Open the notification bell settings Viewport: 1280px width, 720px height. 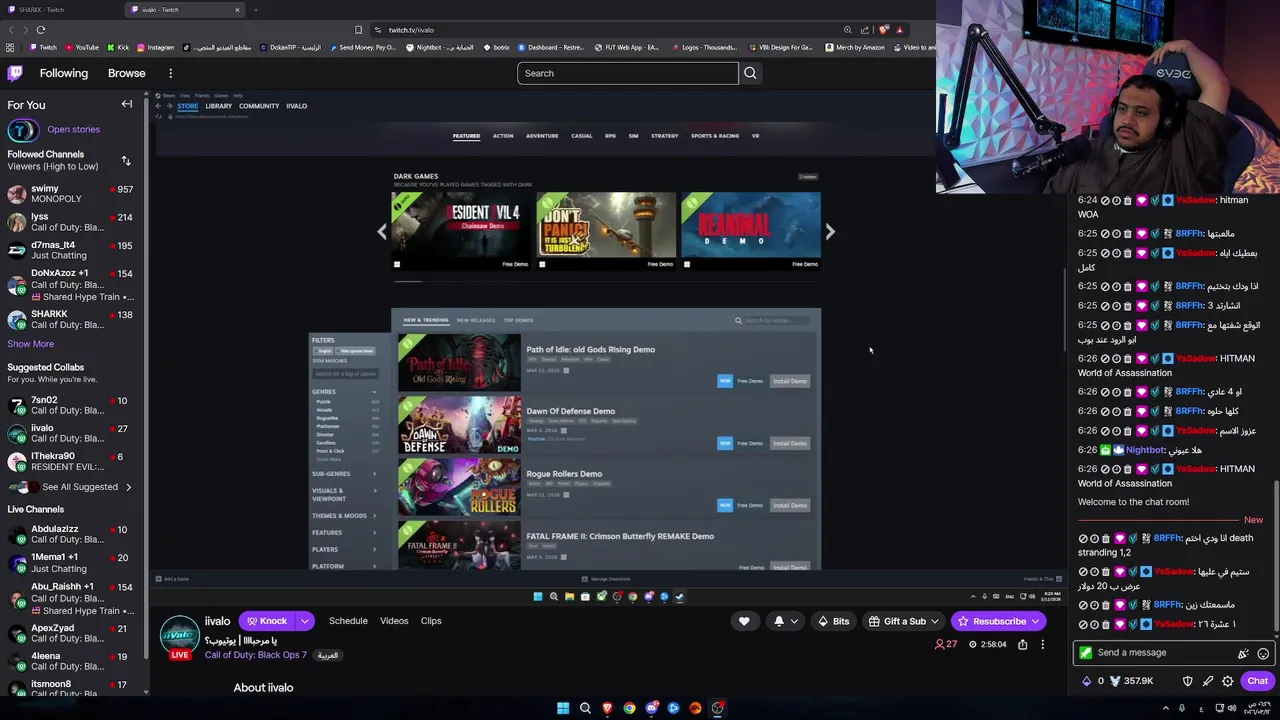[786, 621]
